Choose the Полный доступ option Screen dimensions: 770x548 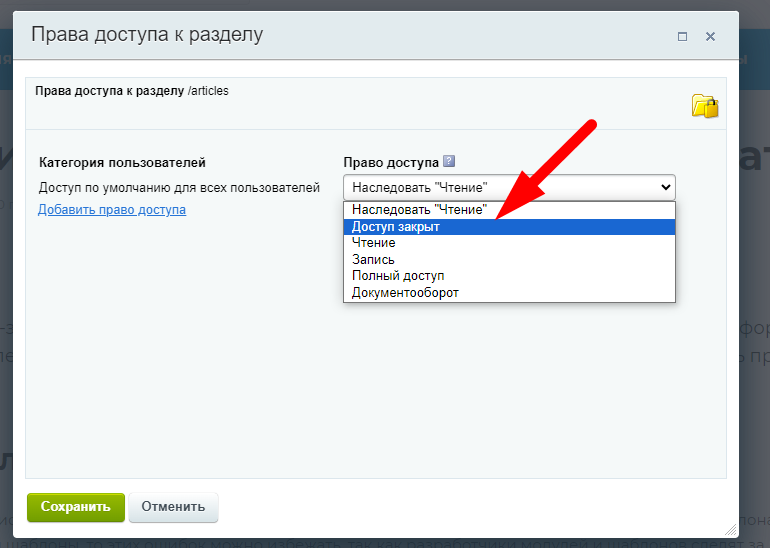coord(398,275)
